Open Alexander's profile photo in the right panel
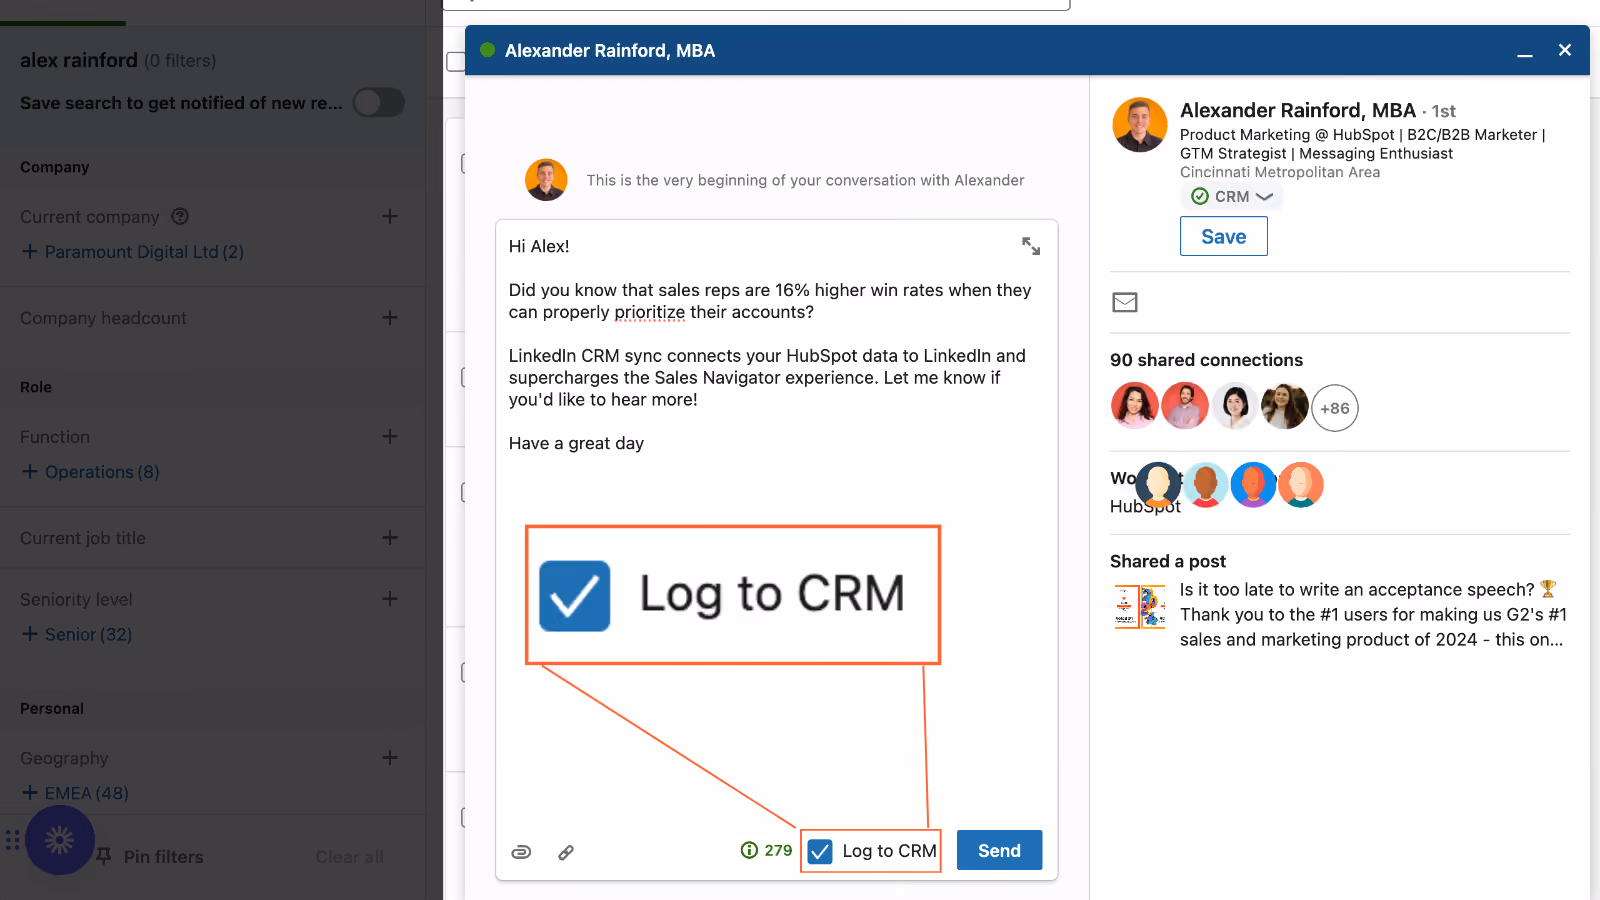Screen dimensions: 1600x900 click(1140, 125)
